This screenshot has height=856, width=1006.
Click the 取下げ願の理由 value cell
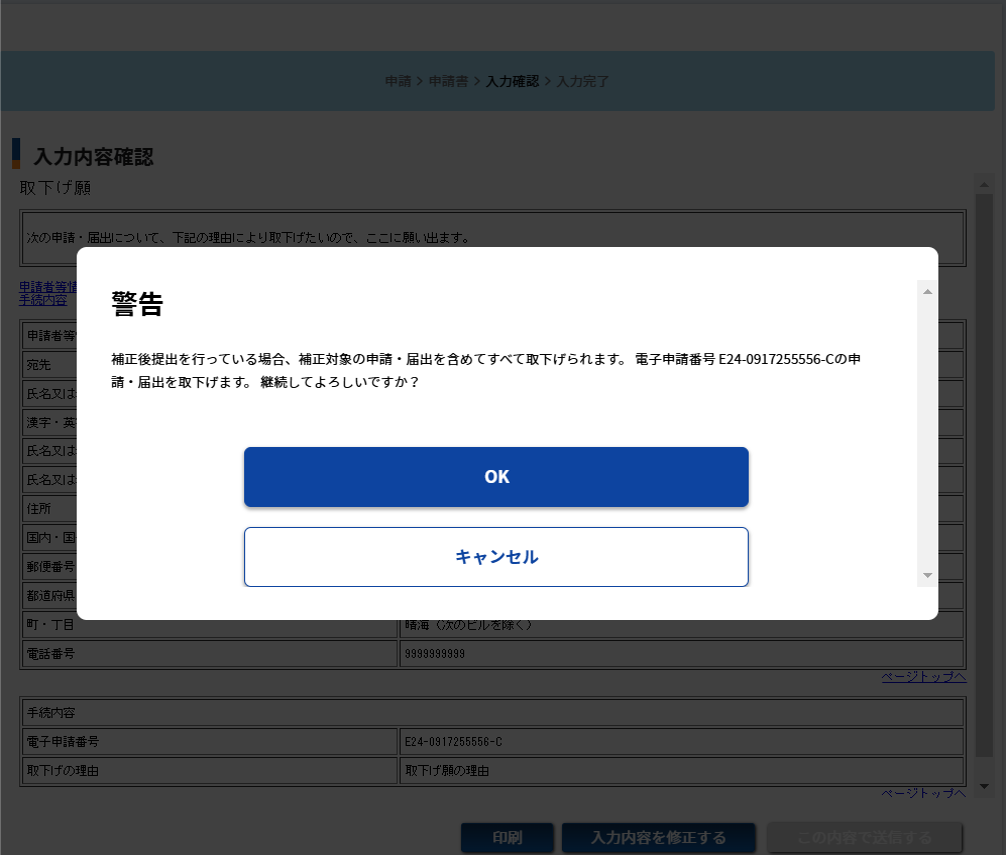682,771
